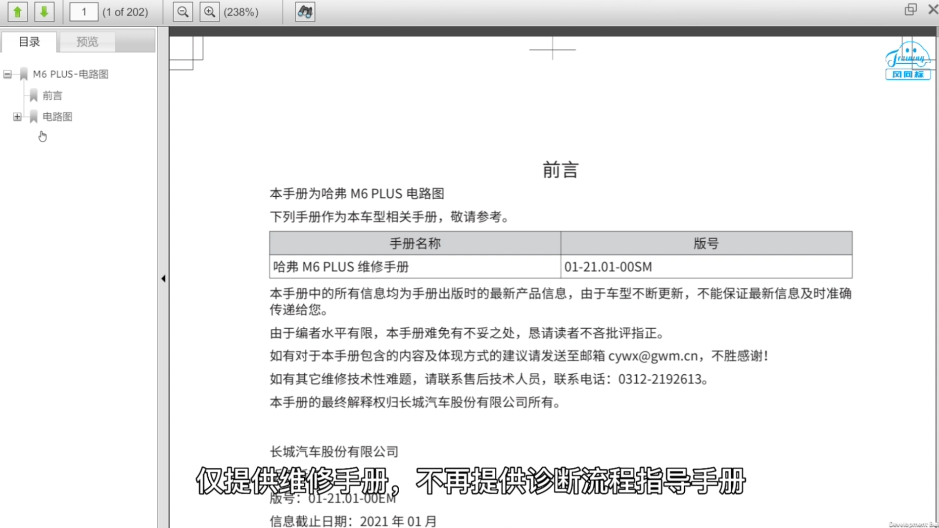
Task: Open the 电路图 bookmark
Action: (57, 117)
